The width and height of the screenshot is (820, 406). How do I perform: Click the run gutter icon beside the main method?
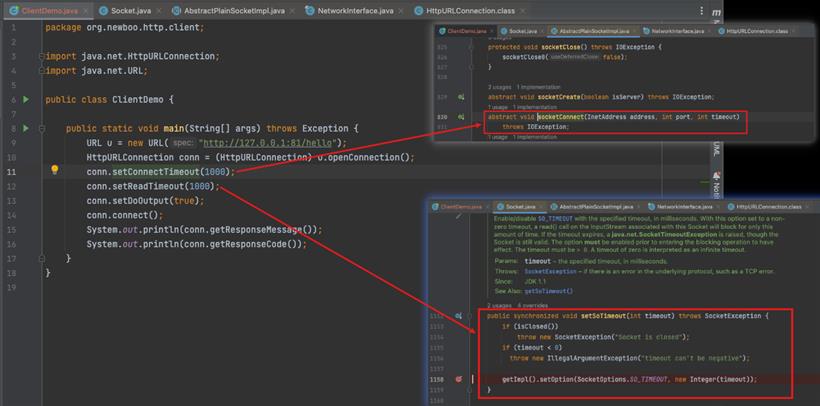[26, 128]
